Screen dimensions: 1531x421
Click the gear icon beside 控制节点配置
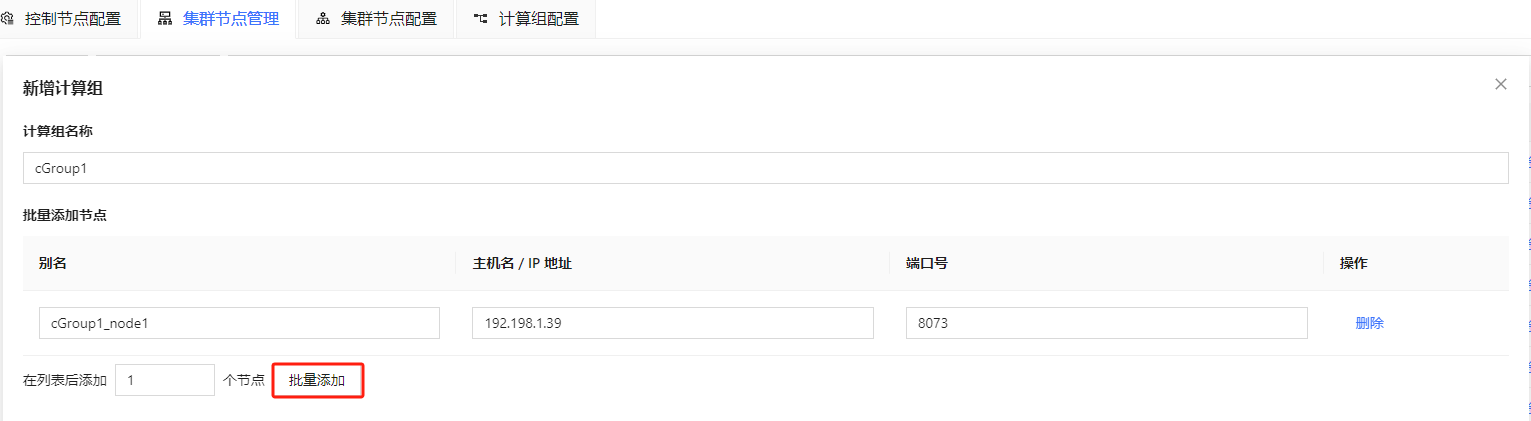pos(8,19)
